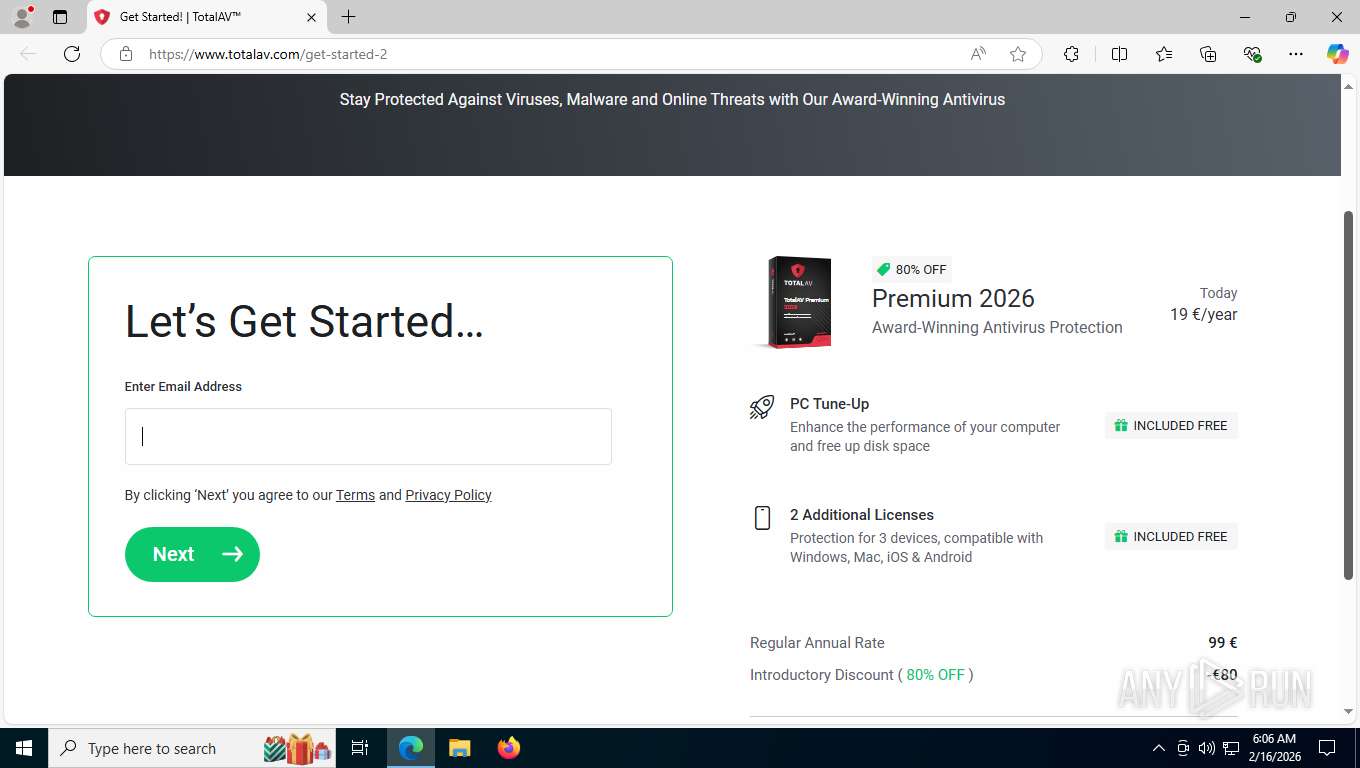This screenshot has height=768, width=1360.
Task: Click the Let's Get Started heading
Action: tap(304, 322)
